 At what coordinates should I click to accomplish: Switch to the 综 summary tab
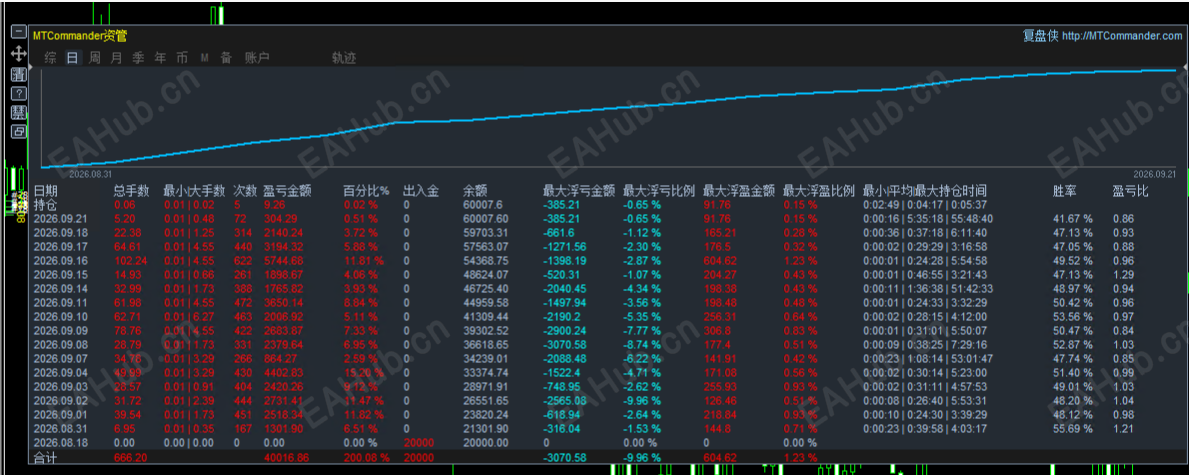coord(50,58)
